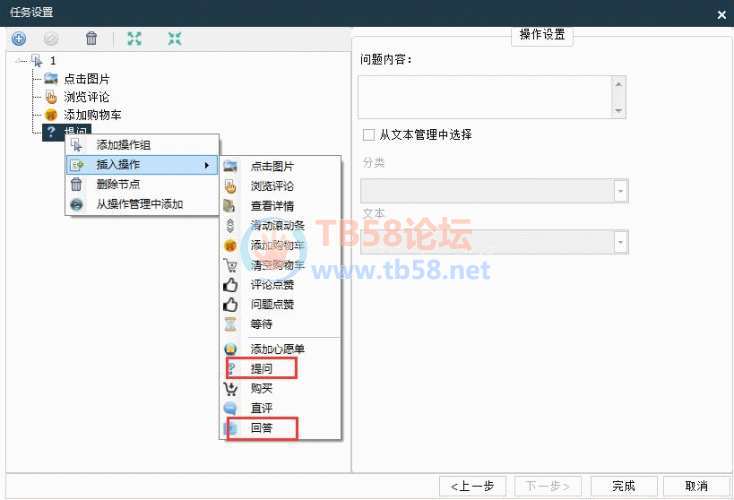Click the 完成 button

point(624,486)
